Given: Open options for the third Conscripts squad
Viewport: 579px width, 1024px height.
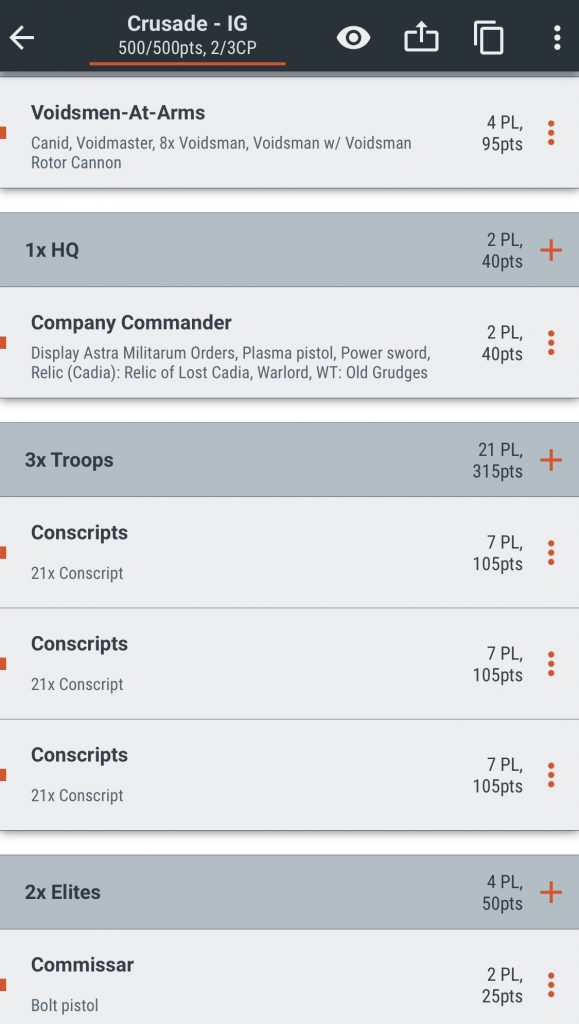Looking at the screenshot, I should (x=552, y=773).
